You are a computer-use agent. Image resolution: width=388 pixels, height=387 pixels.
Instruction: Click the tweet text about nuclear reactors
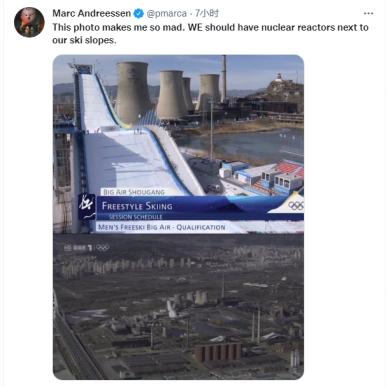(x=210, y=34)
